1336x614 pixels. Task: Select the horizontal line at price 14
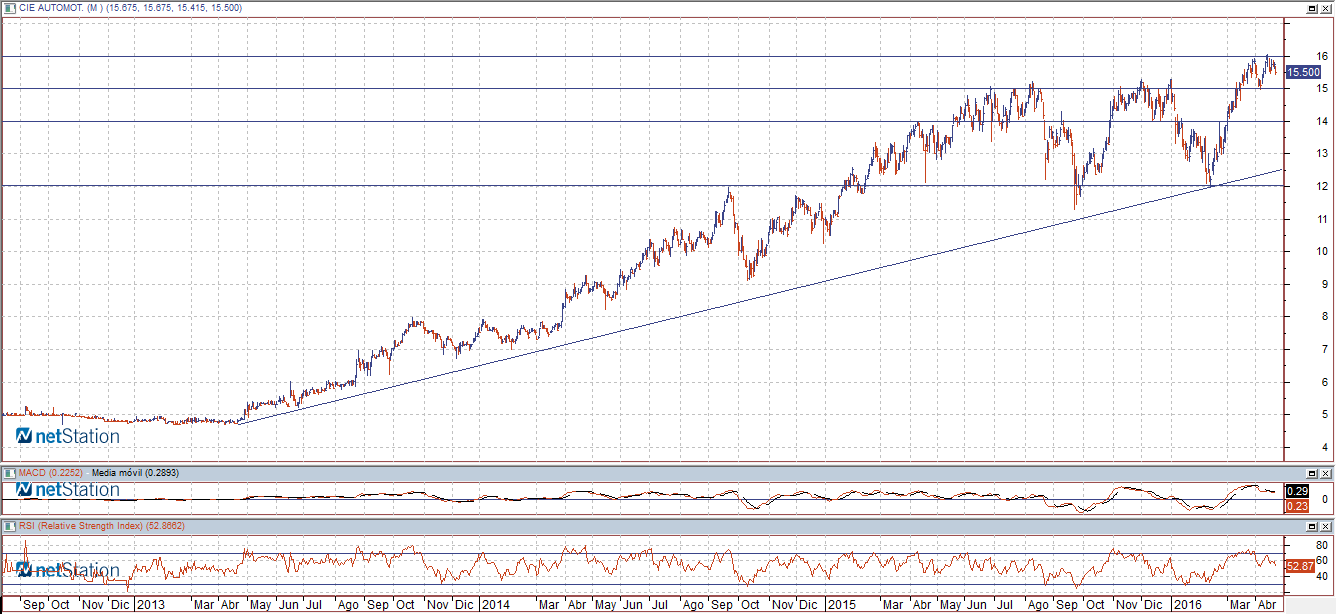[x=642, y=121]
